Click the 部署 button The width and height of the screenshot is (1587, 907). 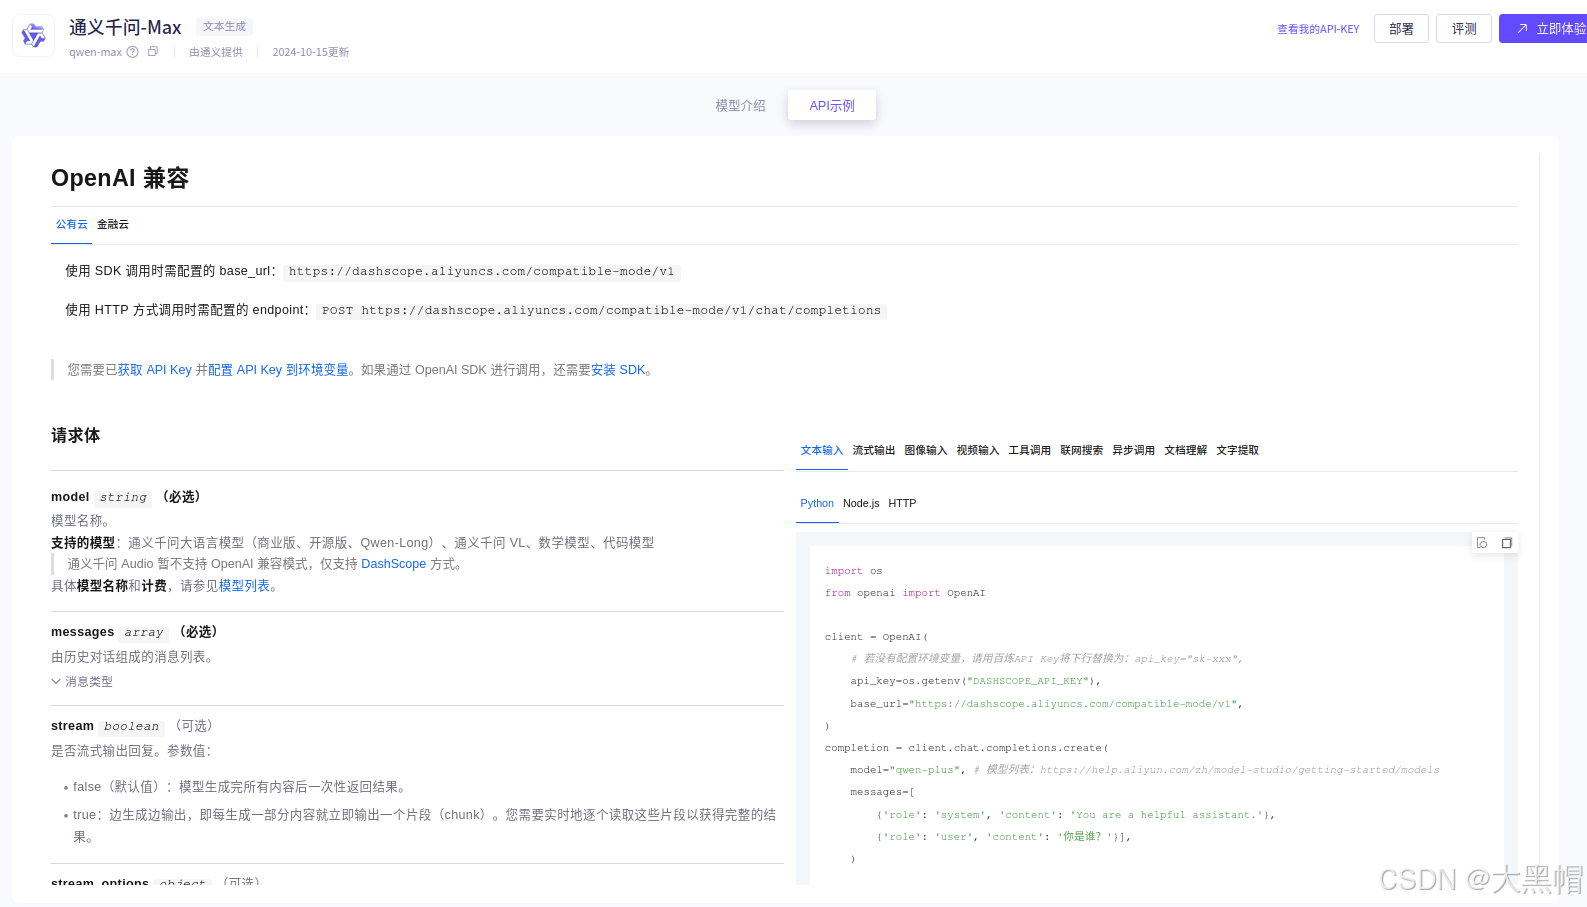point(1401,29)
